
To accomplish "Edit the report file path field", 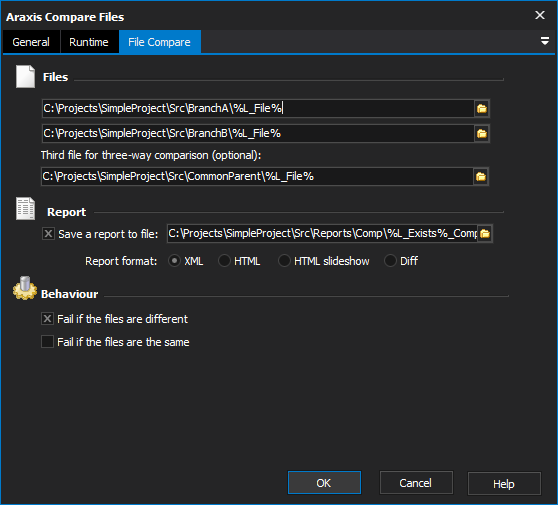I will (322, 233).
